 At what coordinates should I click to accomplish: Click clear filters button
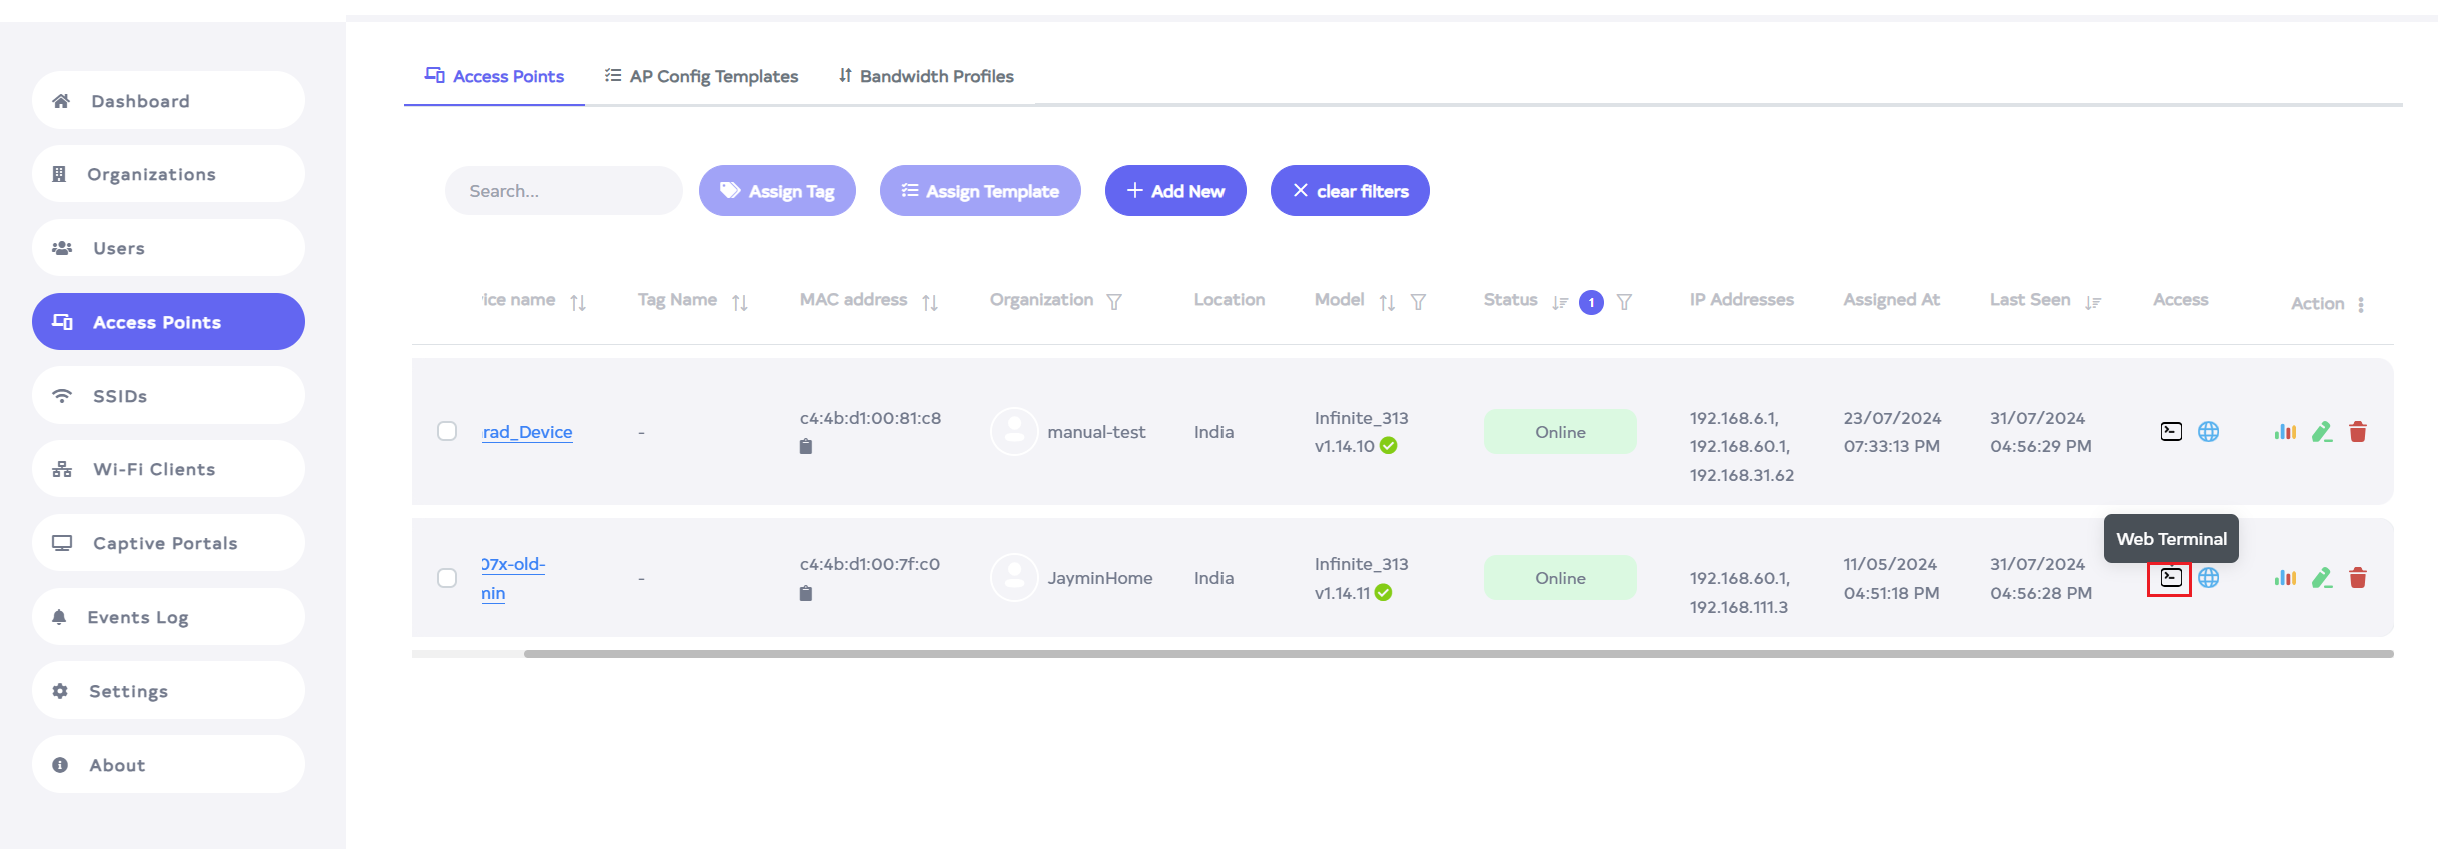pyautogui.click(x=1349, y=191)
